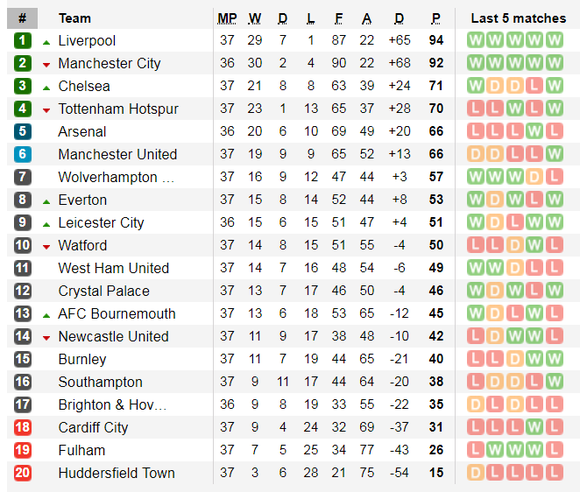580x492 pixels.
Task: Open the Tottenham Hotspur team link
Action: coord(118,109)
